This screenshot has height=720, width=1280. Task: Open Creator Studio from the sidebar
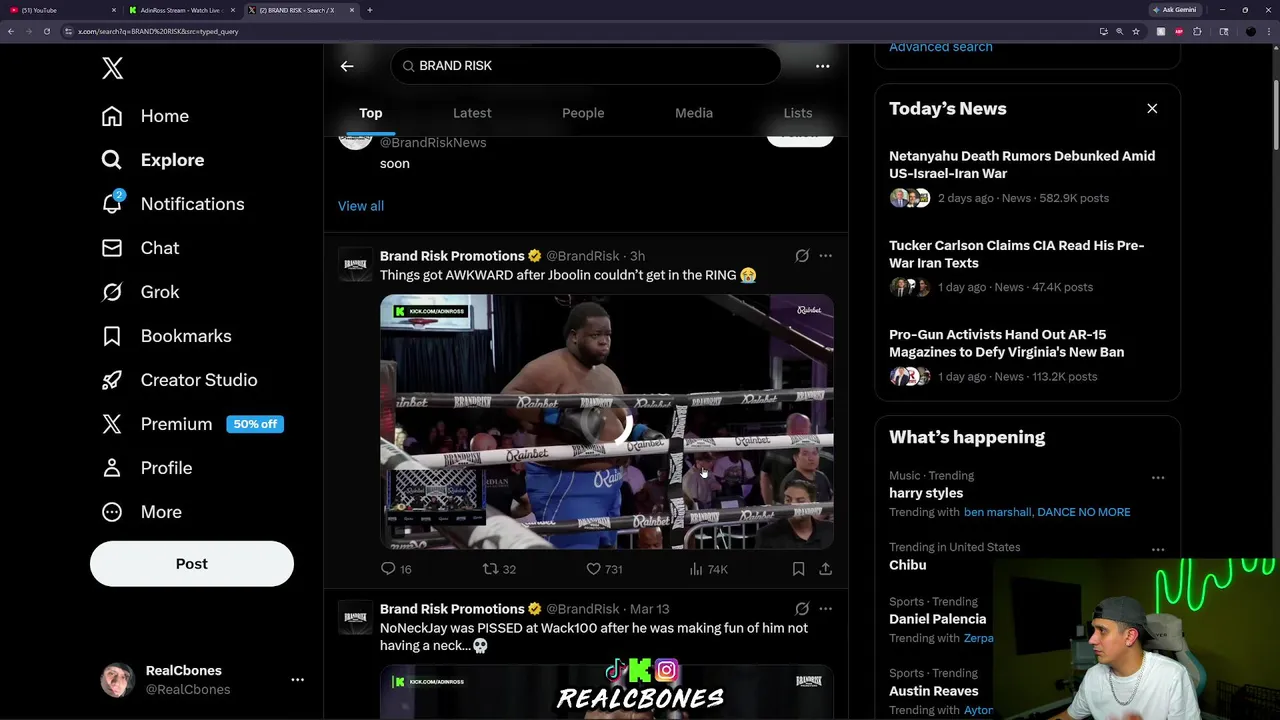point(179,380)
